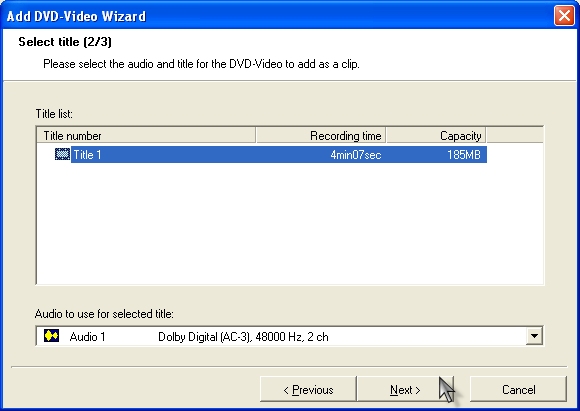Click the 4min07sec recording time cell
Screen dimensions: 580x411
pyautogui.click(x=355, y=155)
